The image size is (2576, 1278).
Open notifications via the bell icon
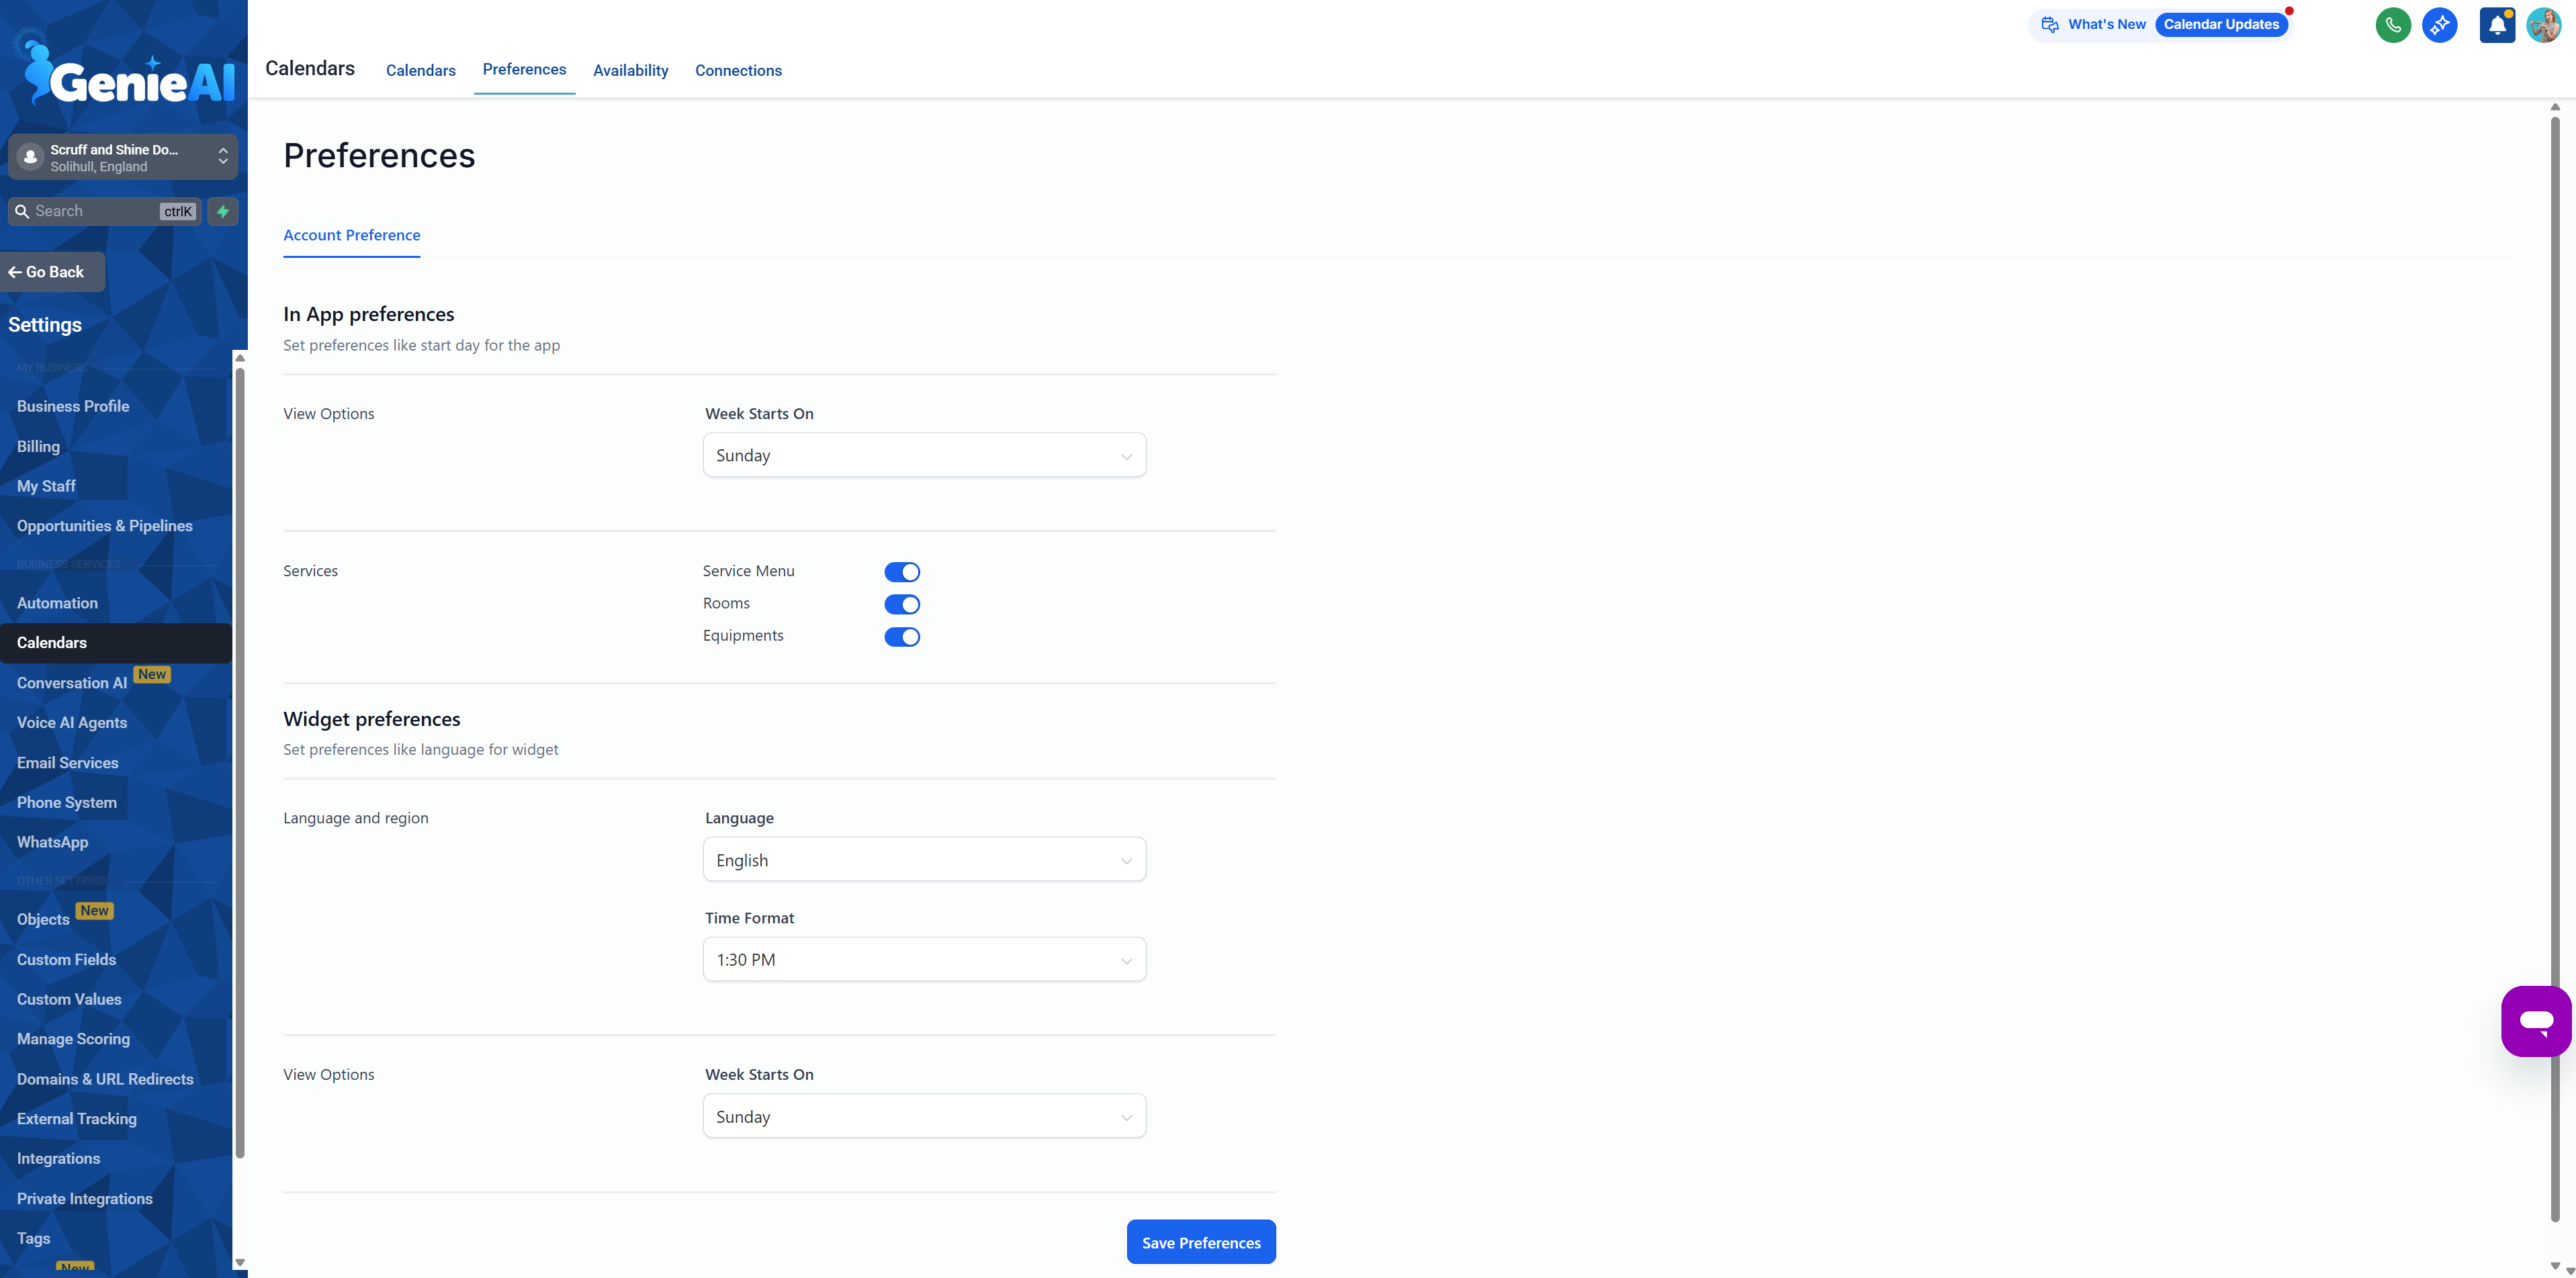point(2497,24)
